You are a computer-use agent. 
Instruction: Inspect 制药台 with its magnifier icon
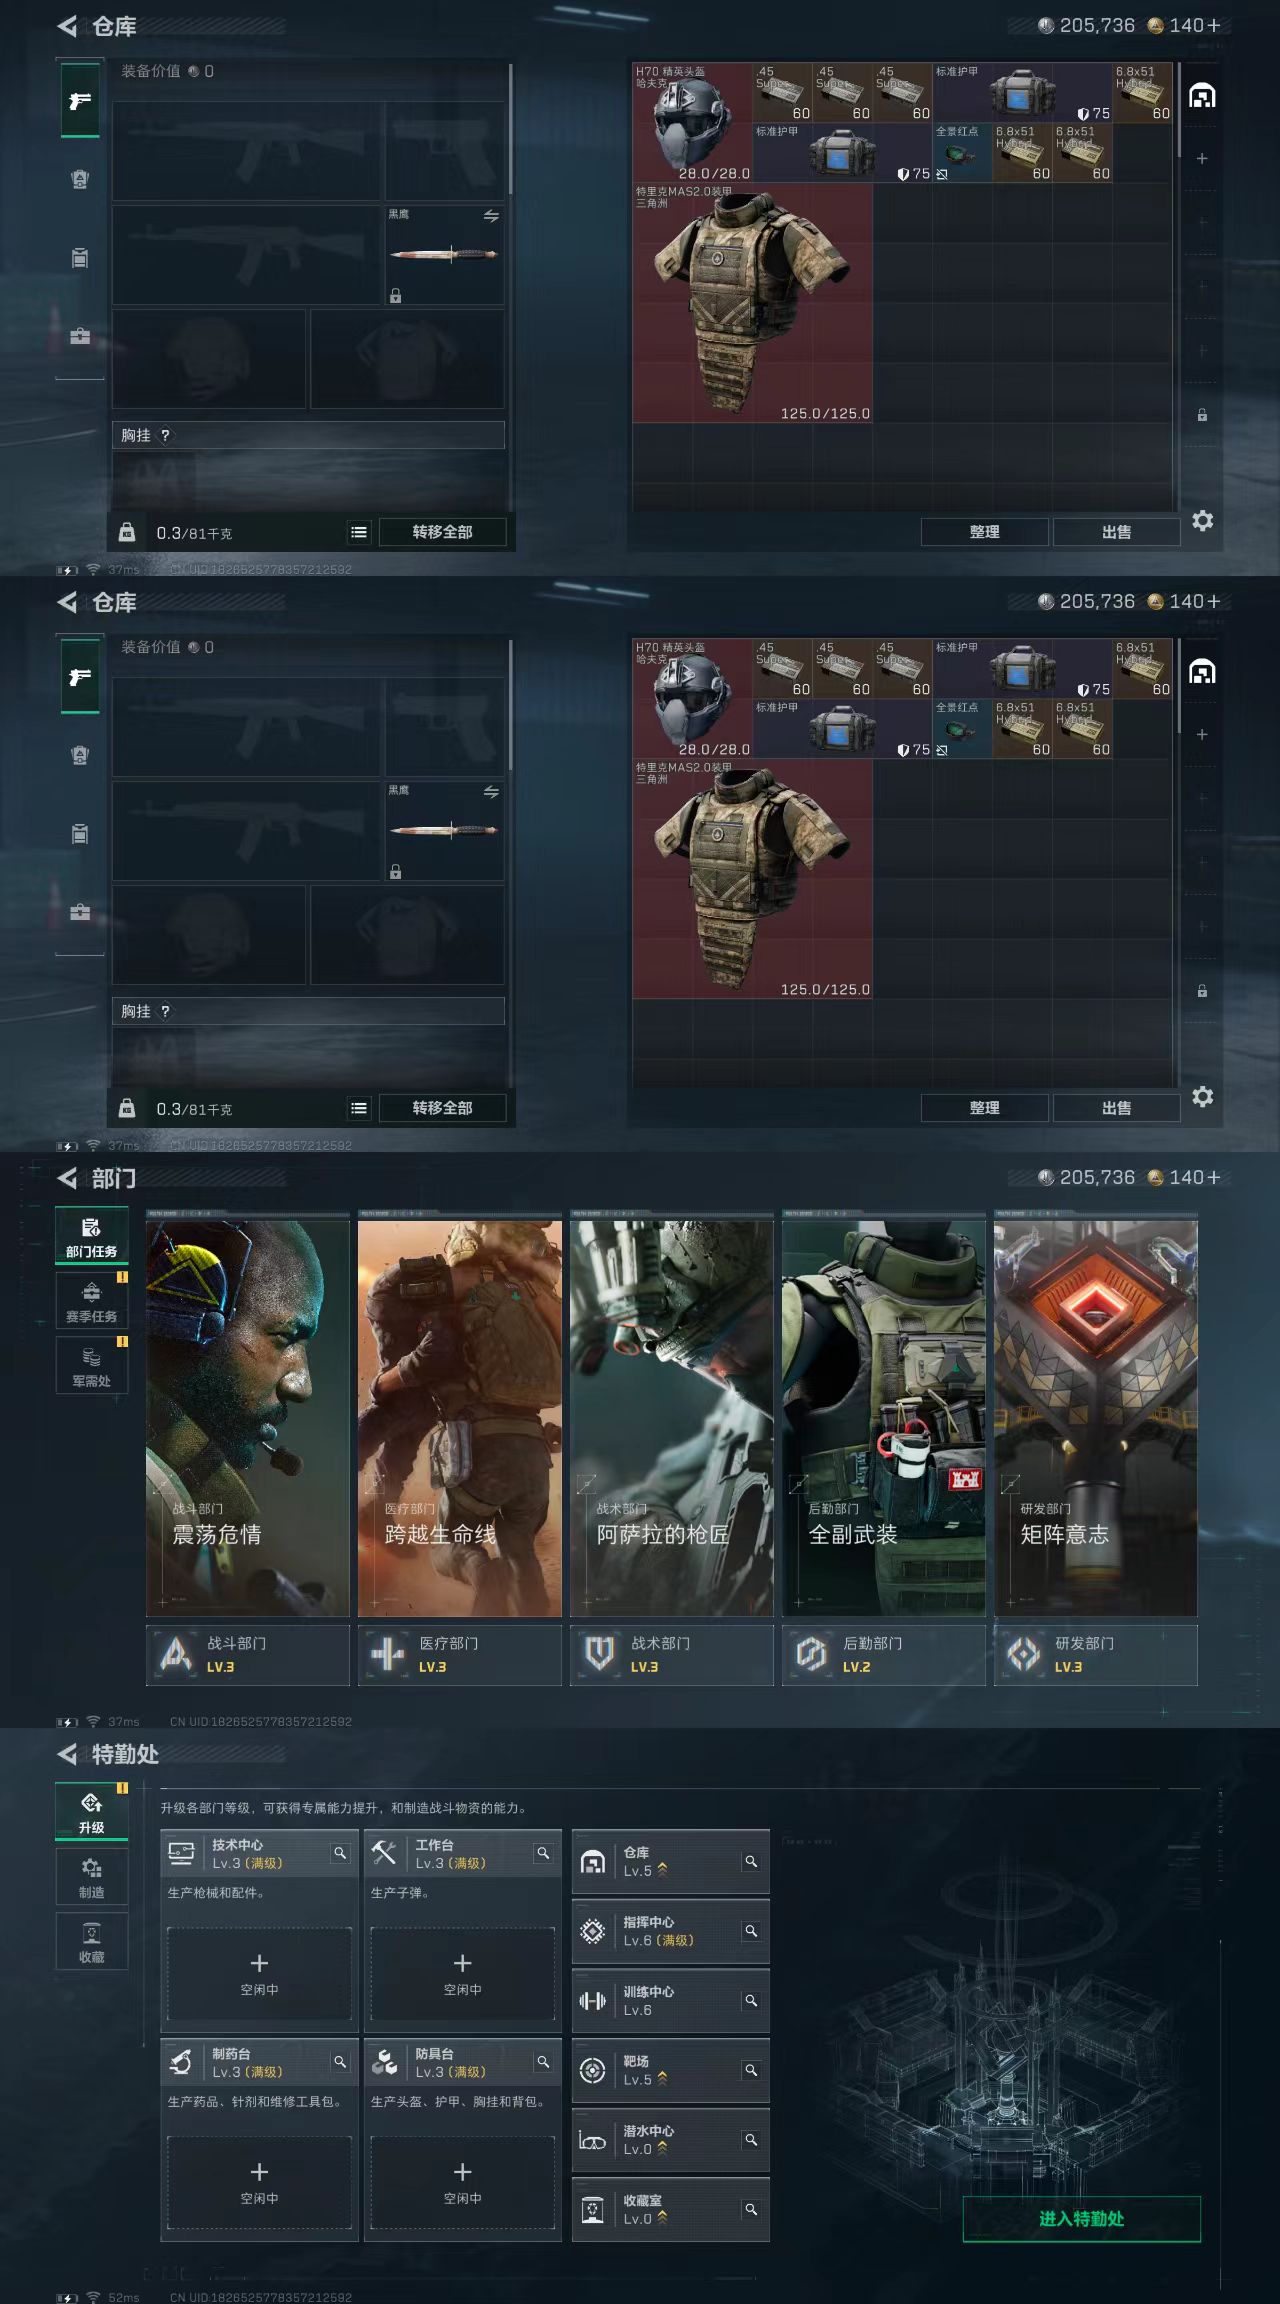pyautogui.click(x=340, y=2062)
